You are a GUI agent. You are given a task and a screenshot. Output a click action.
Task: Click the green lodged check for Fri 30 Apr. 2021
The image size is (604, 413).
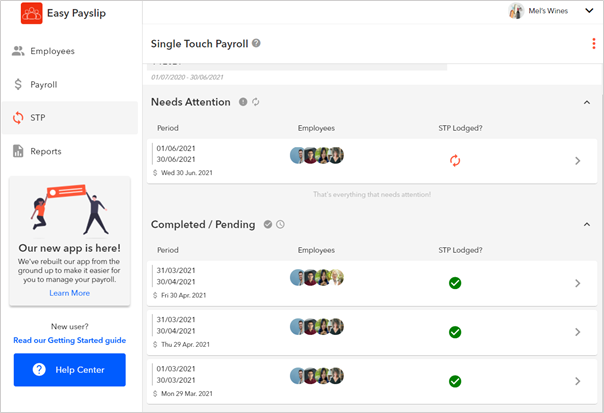click(x=455, y=283)
